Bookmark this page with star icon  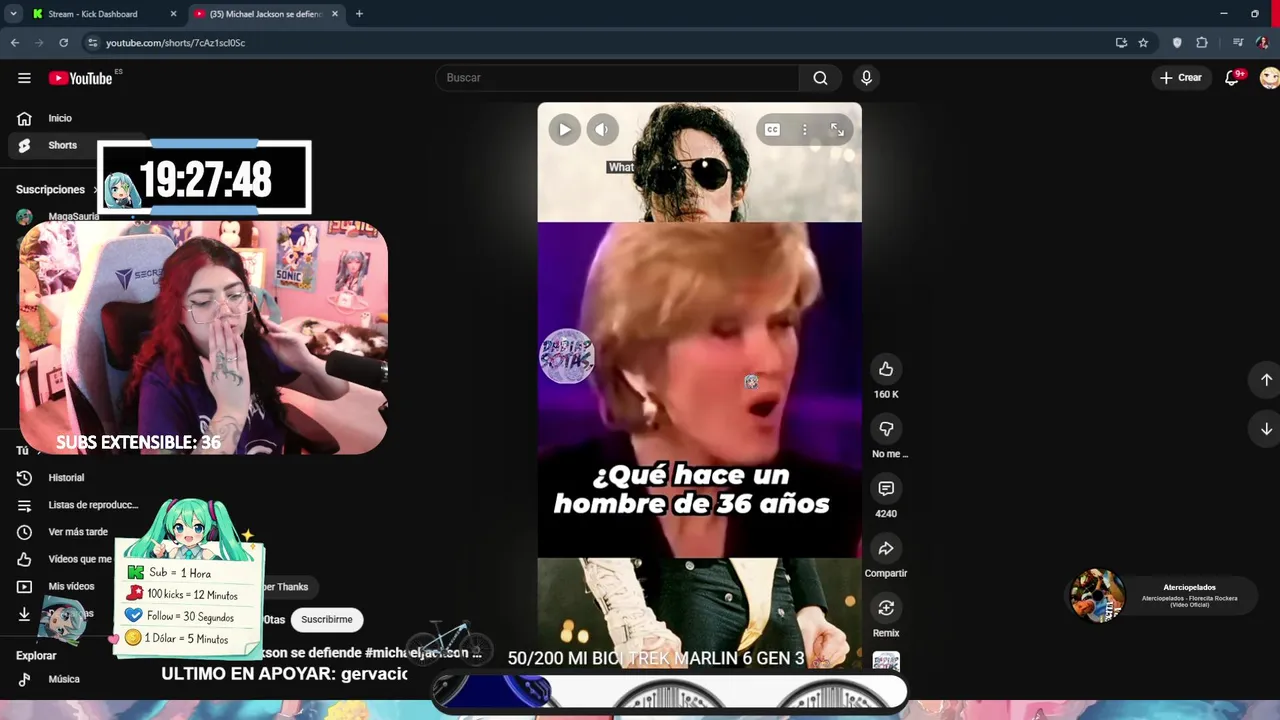click(1143, 43)
